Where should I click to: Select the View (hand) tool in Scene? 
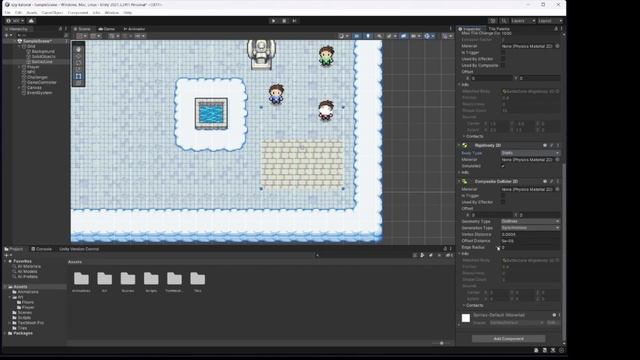coord(78,49)
